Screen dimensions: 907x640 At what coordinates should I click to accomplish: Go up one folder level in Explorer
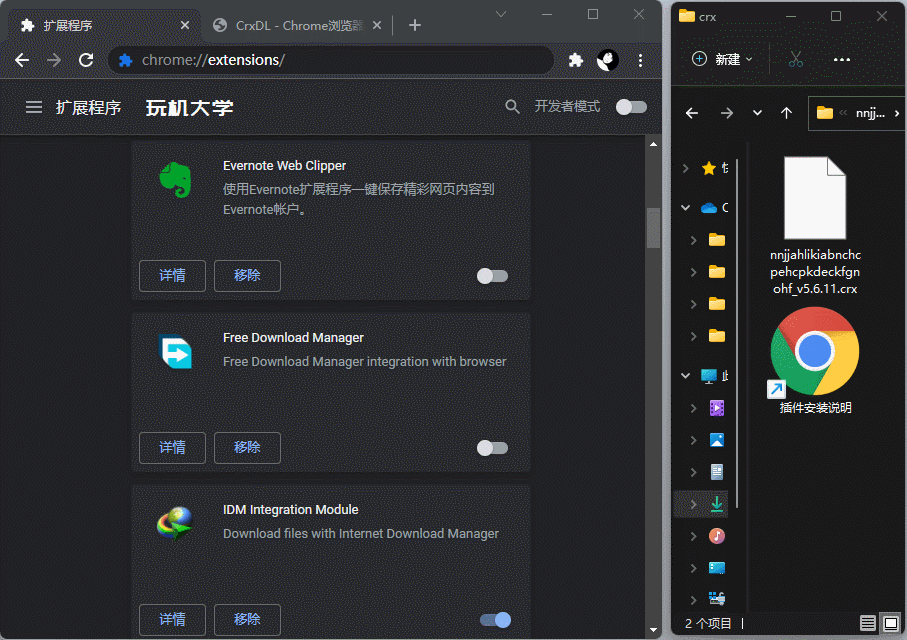pos(786,113)
